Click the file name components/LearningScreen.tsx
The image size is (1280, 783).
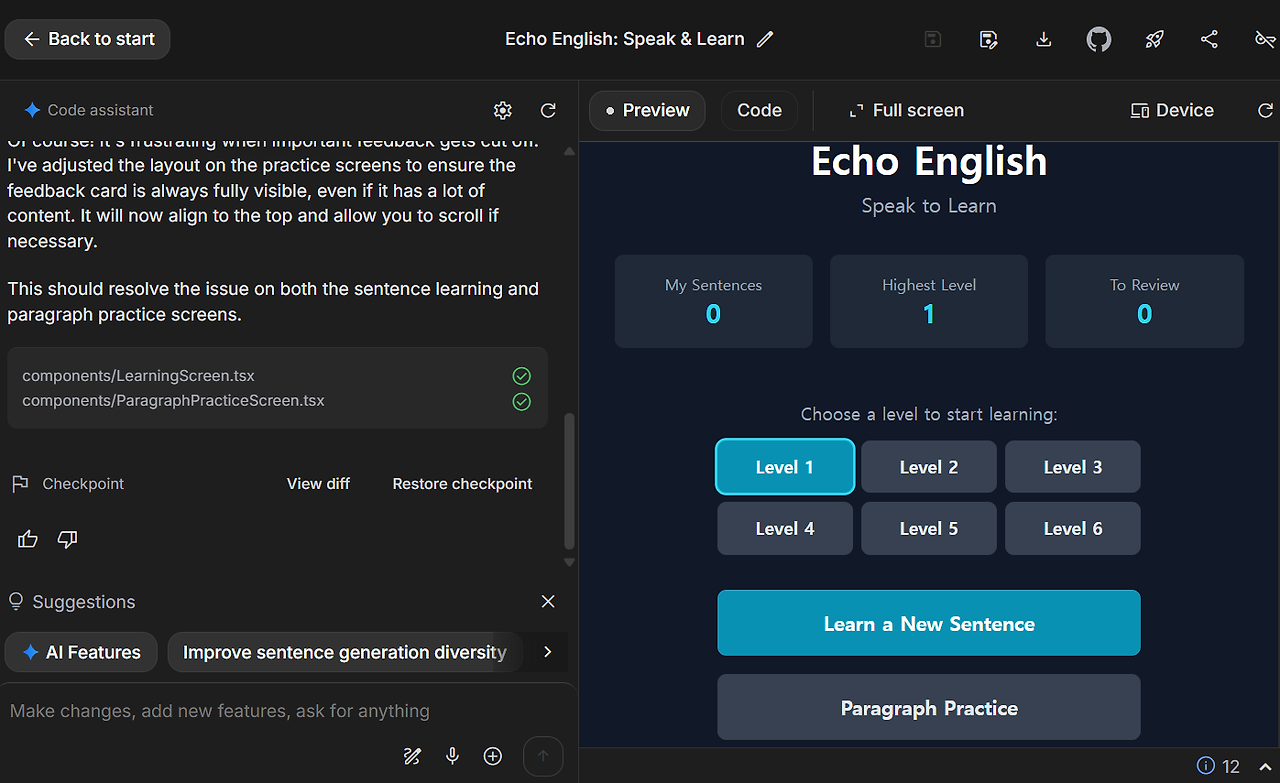coord(138,376)
